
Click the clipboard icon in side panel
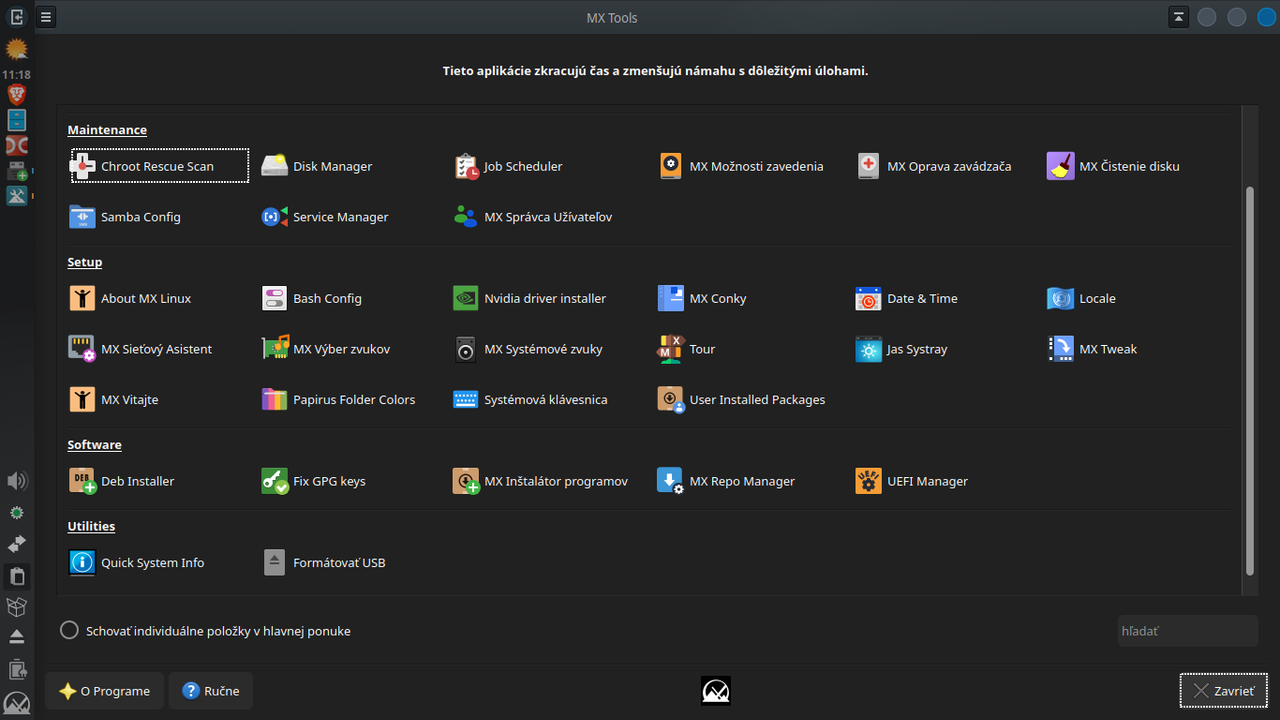[x=17, y=576]
